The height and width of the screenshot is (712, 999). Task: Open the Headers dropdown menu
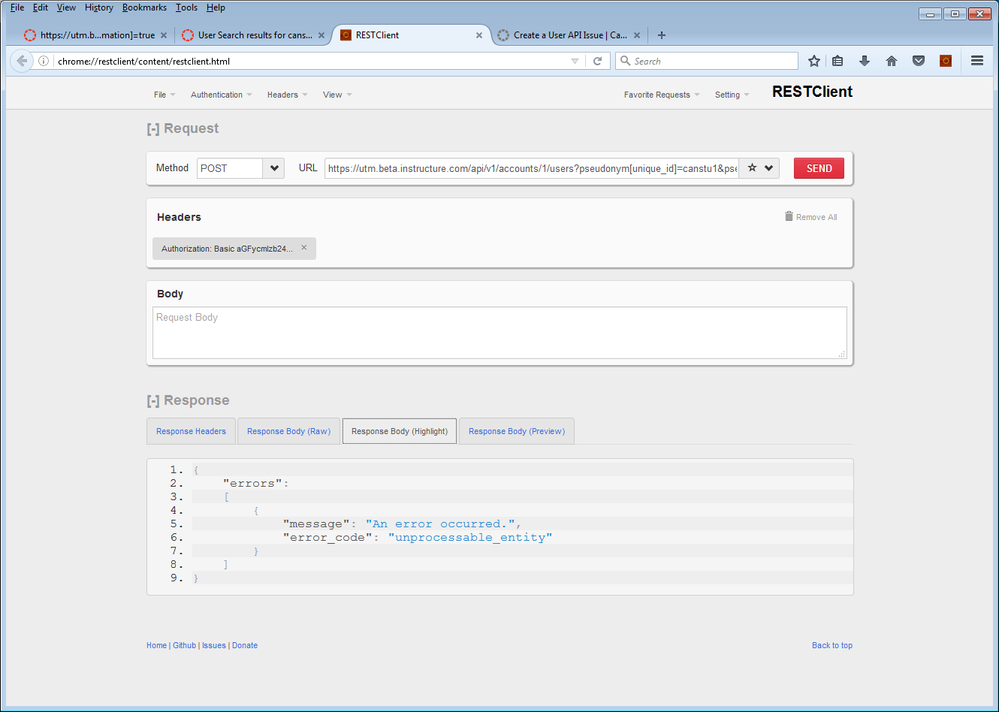[287, 95]
